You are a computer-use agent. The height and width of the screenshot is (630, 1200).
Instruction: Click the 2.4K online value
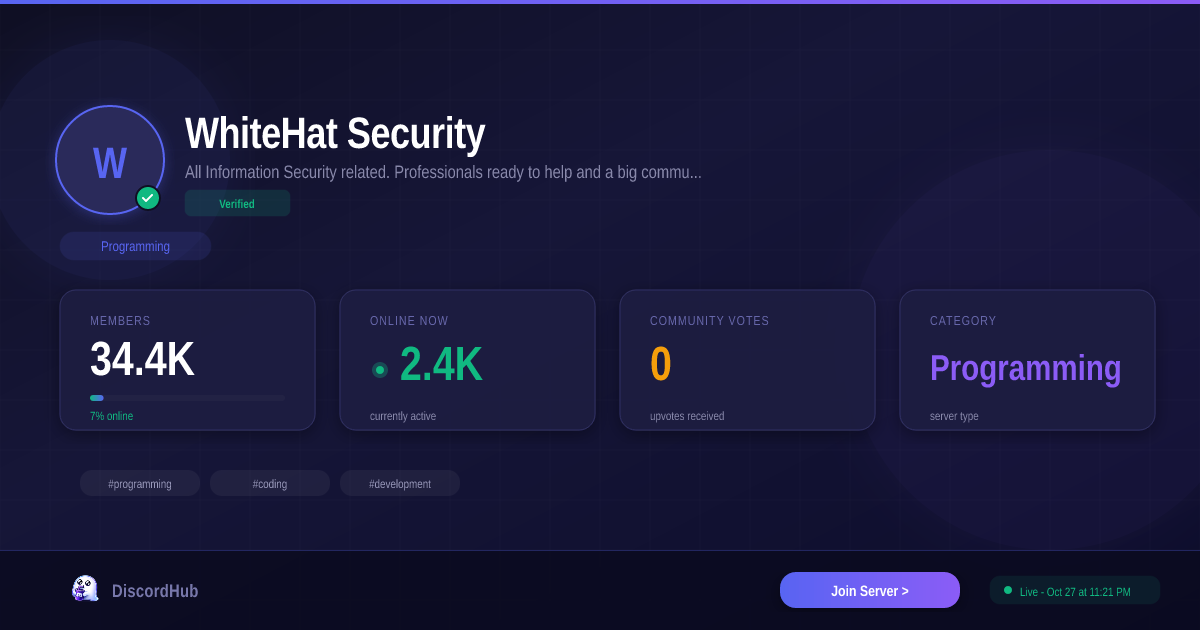[x=441, y=364]
